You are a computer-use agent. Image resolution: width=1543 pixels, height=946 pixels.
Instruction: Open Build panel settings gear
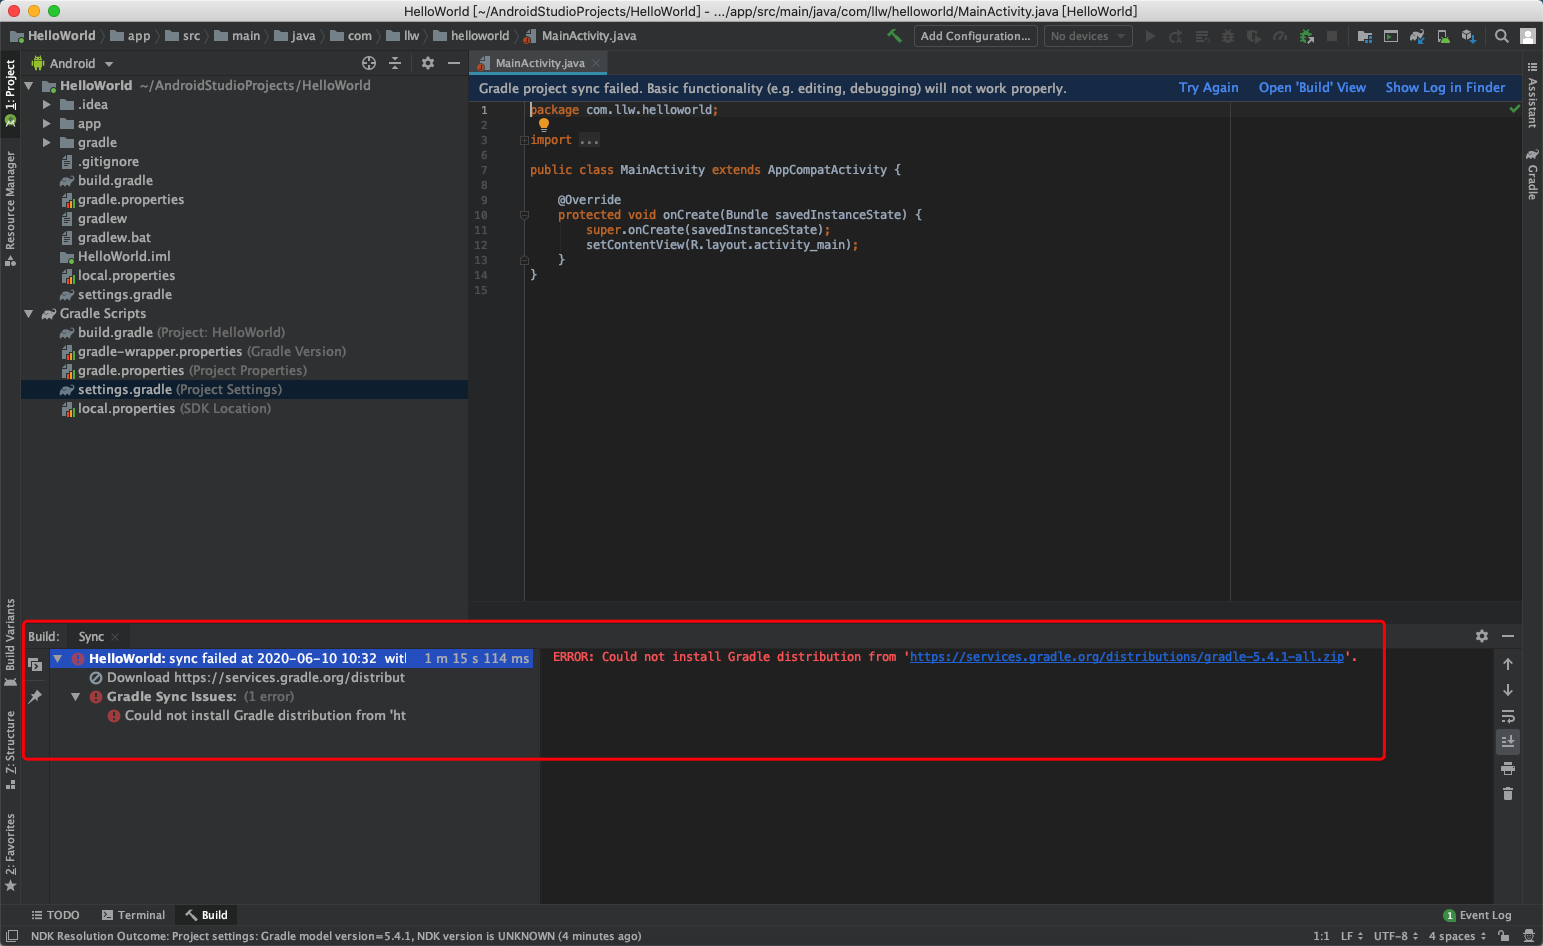(1482, 636)
